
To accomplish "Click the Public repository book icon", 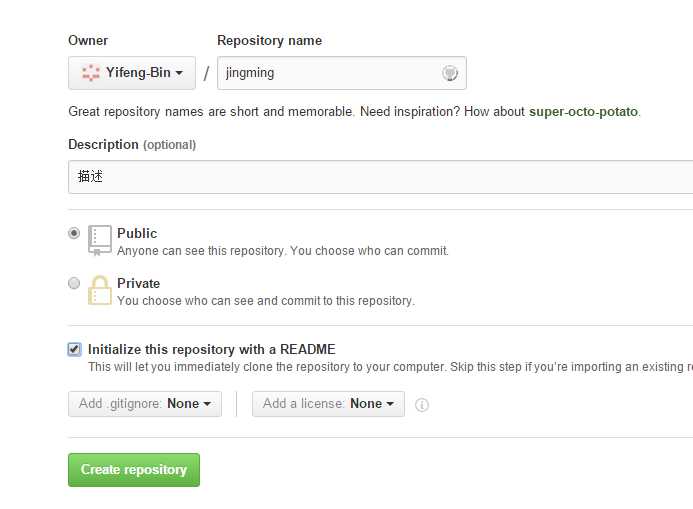I will point(100,240).
